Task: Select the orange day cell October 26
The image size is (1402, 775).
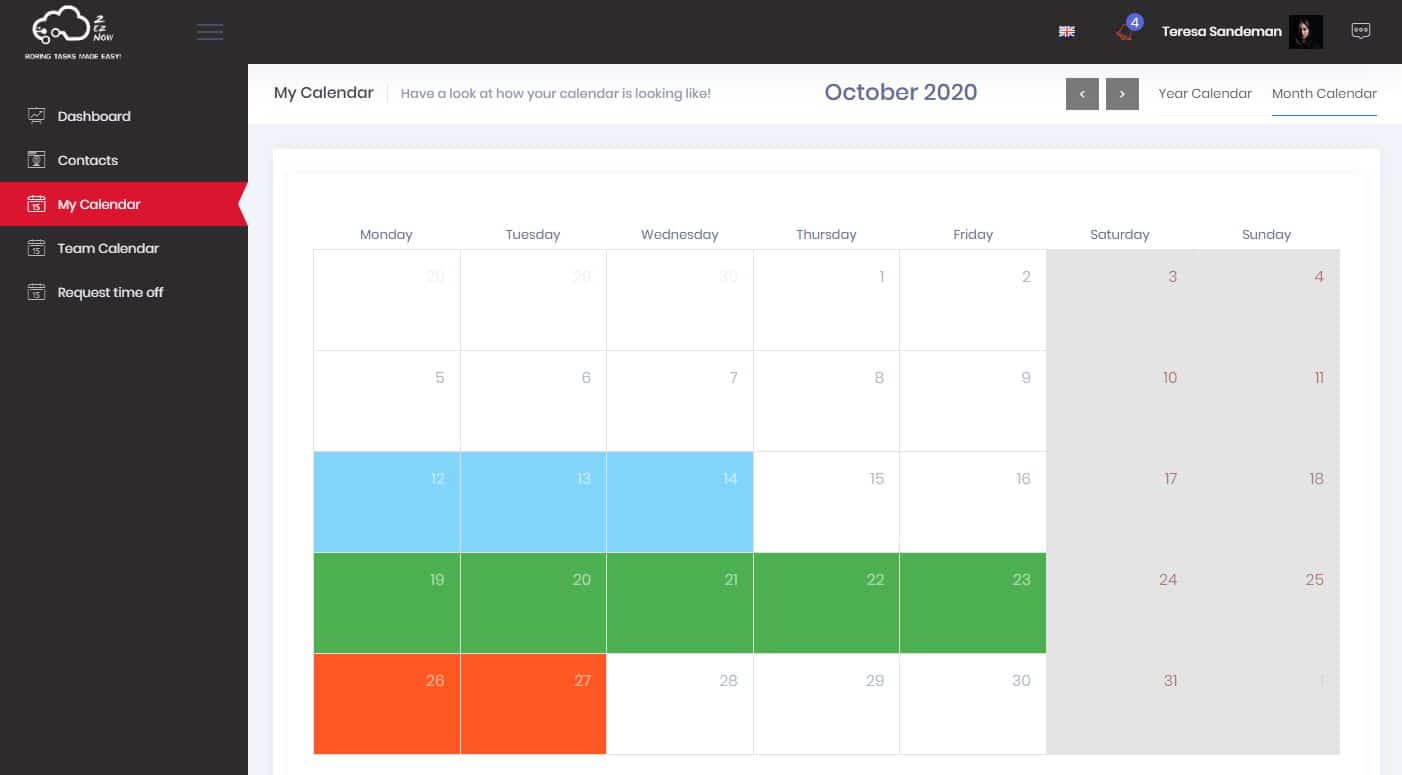Action: point(386,704)
